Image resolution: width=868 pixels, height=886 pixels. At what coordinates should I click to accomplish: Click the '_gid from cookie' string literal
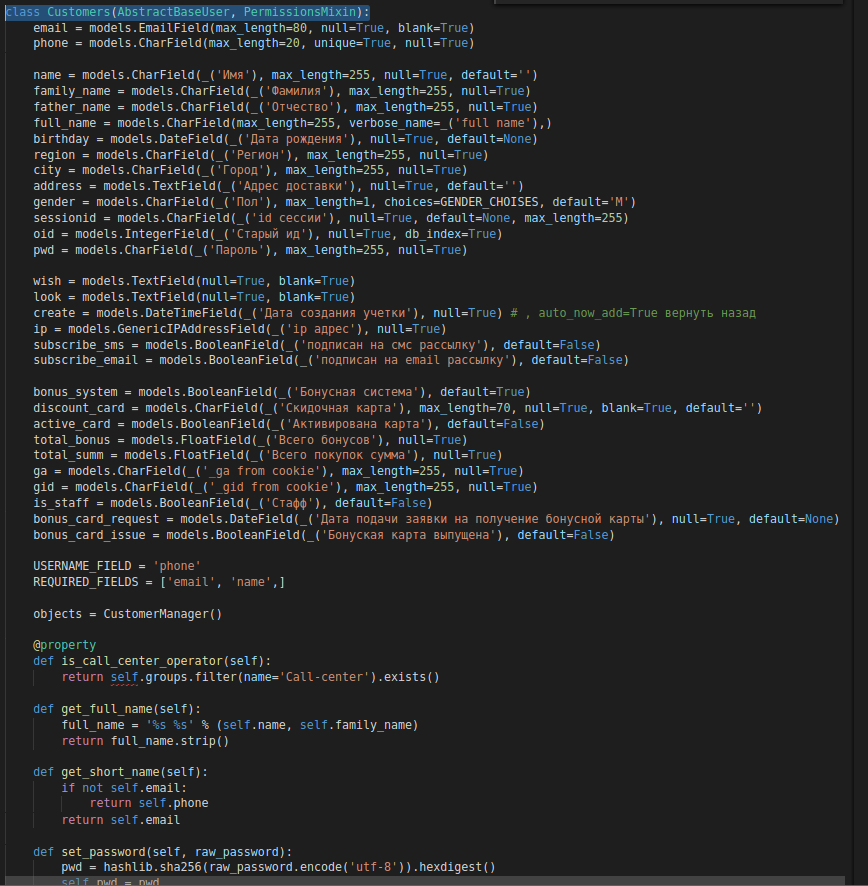[272, 487]
